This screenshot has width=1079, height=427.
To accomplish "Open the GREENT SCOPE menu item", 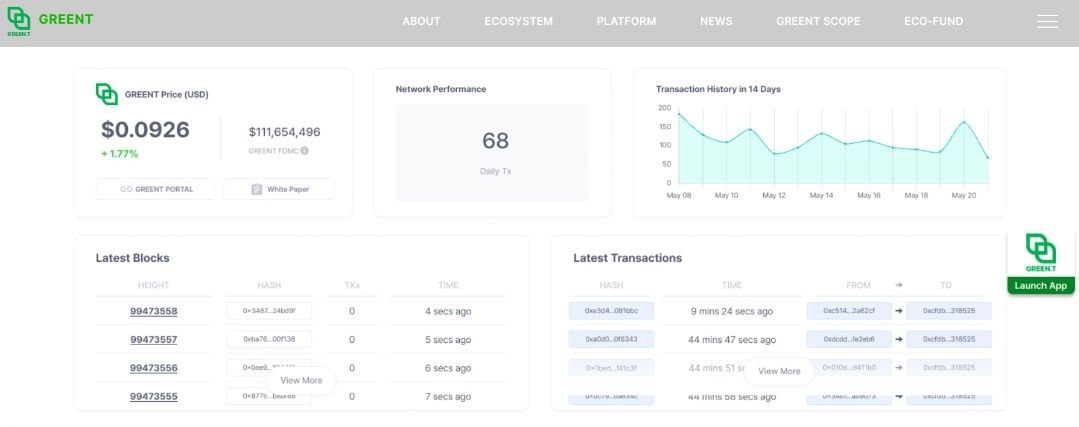I will [818, 21].
